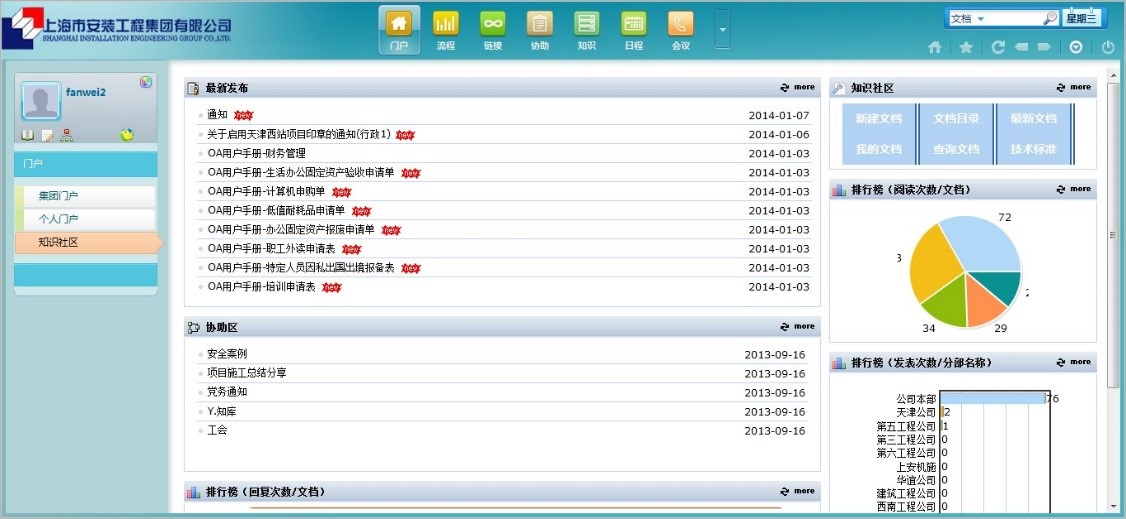Open the 日程 schedule module icon
The width and height of the screenshot is (1126, 519).
[x=634, y=24]
